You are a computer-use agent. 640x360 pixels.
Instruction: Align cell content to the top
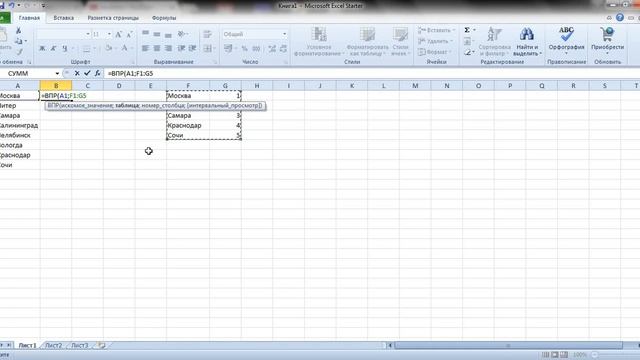point(145,34)
